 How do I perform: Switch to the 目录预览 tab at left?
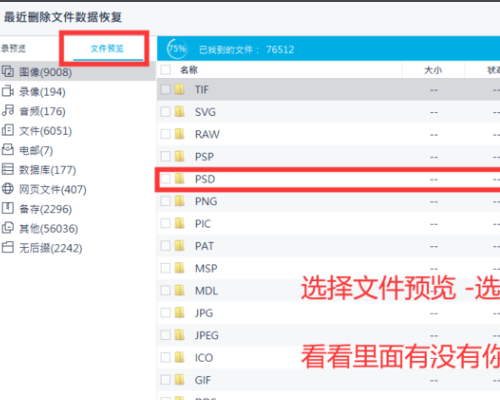[x=13, y=49]
